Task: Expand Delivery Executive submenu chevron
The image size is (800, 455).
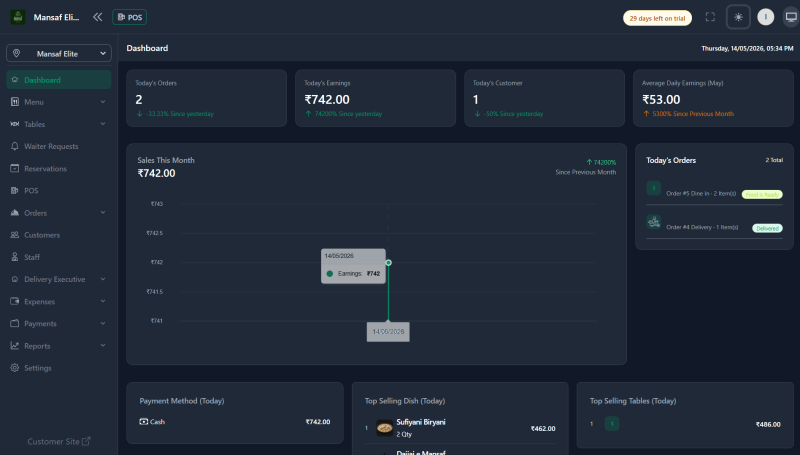Action: coord(103,279)
